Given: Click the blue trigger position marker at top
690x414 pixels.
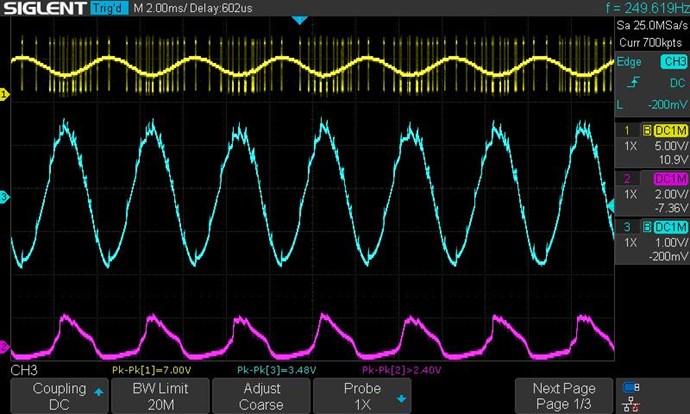Looking at the screenshot, I should point(300,20).
